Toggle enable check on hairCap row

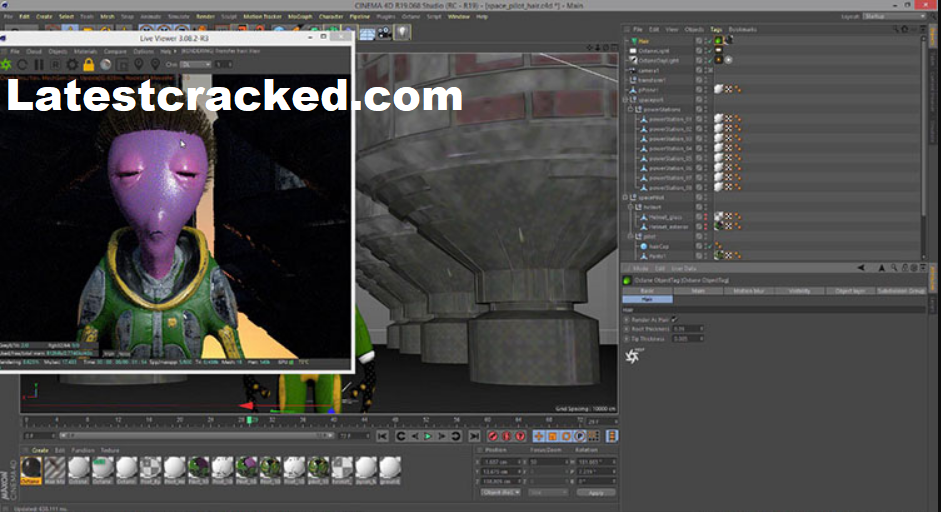pos(708,246)
